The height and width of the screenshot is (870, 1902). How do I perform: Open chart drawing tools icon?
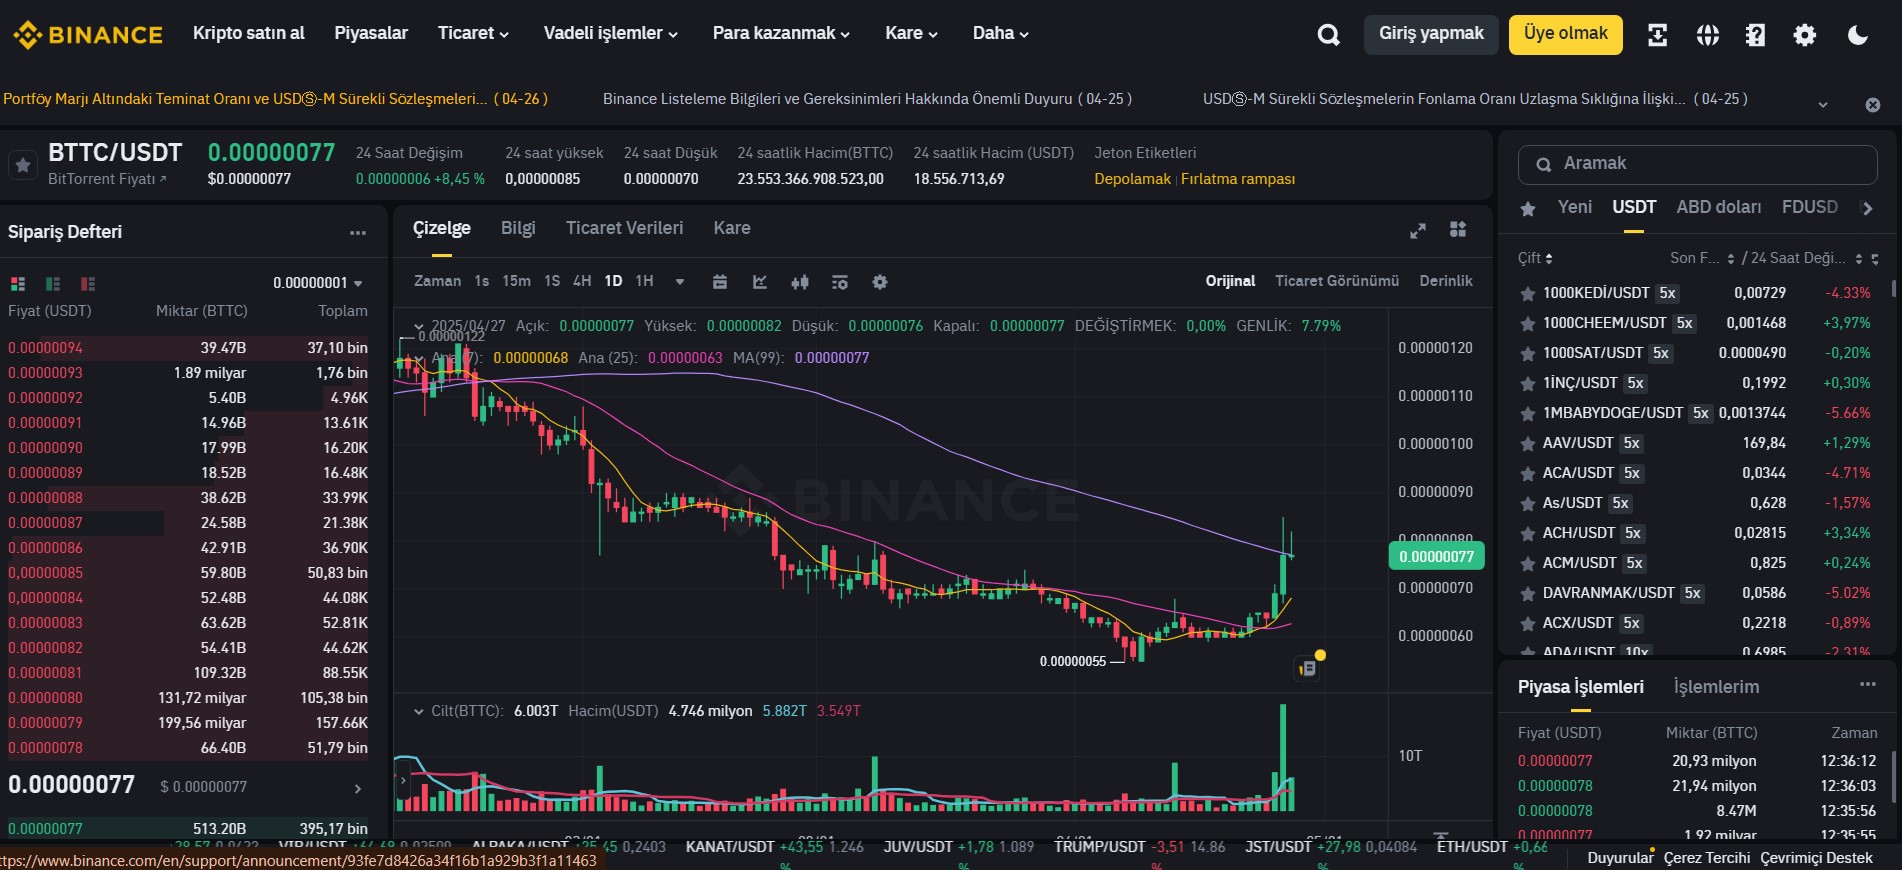click(760, 282)
